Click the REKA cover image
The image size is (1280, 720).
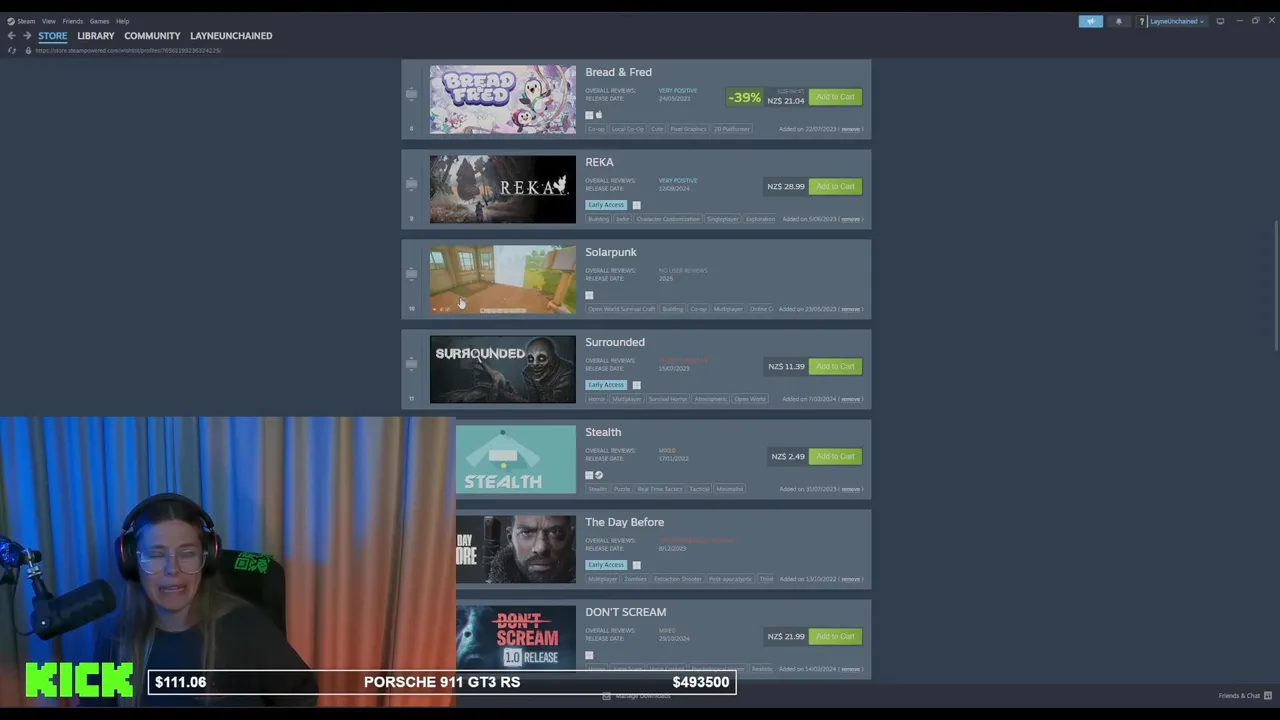click(x=503, y=189)
